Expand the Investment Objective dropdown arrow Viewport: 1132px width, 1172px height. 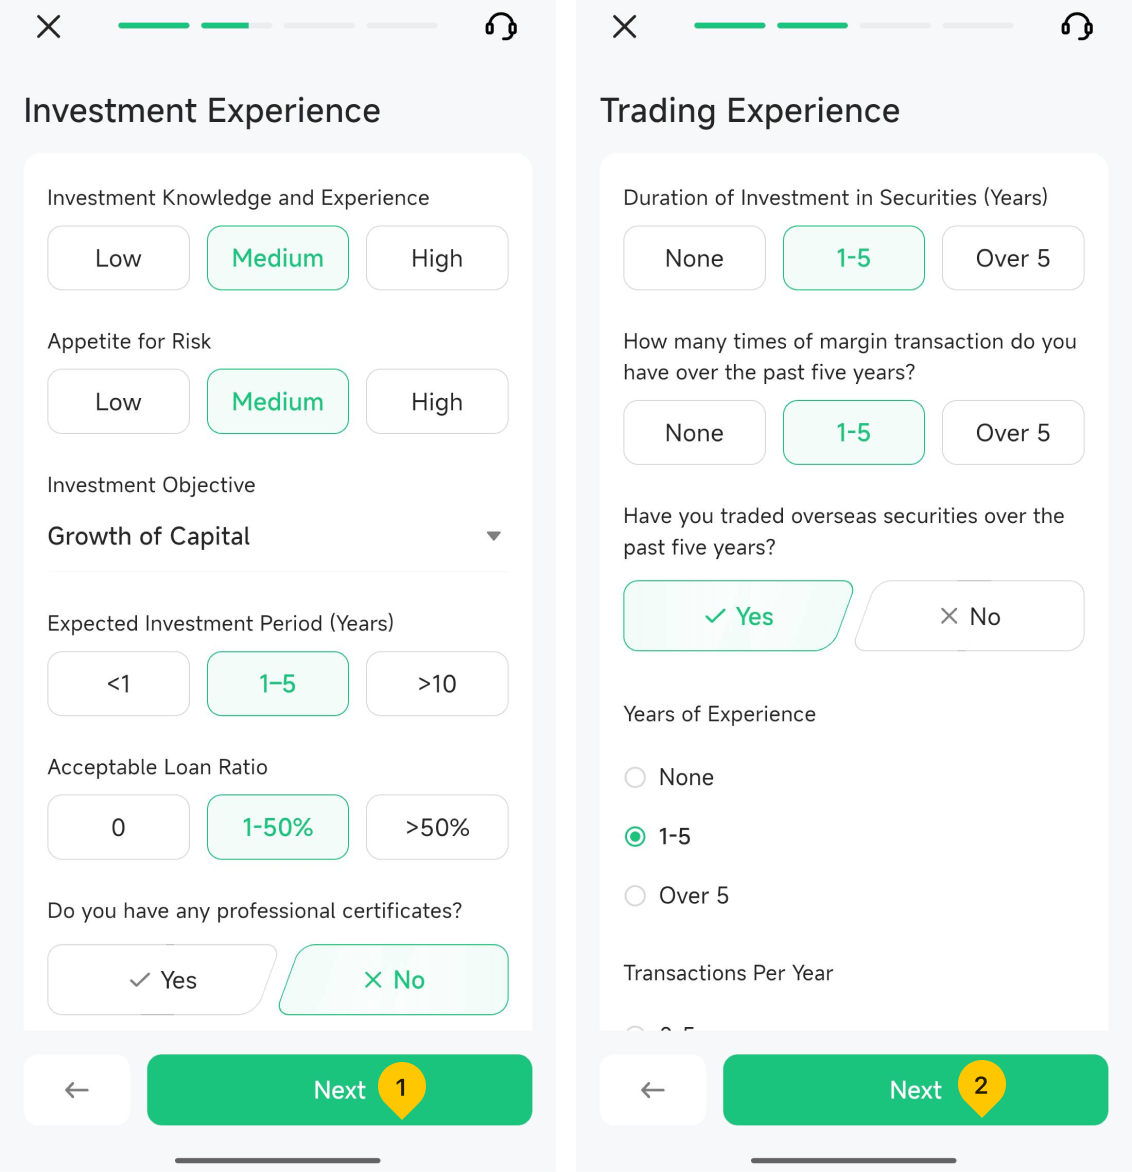493,536
